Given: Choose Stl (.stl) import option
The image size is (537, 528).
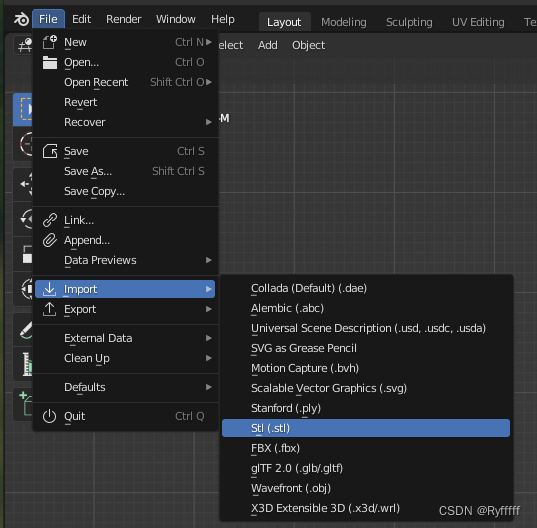Looking at the screenshot, I should pyautogui.click(x=366, y=428).
